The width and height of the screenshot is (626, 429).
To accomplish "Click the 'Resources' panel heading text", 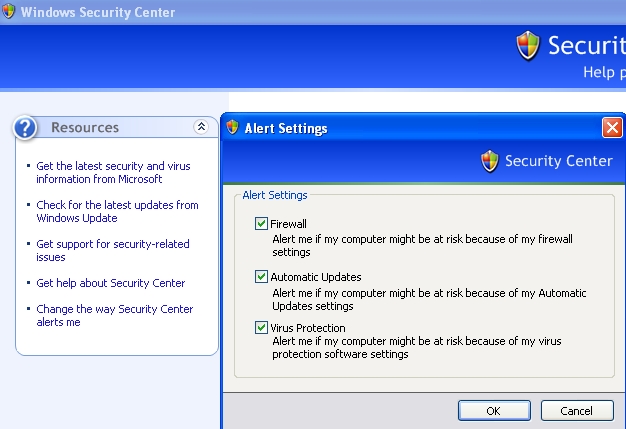I will pos(85,127).
